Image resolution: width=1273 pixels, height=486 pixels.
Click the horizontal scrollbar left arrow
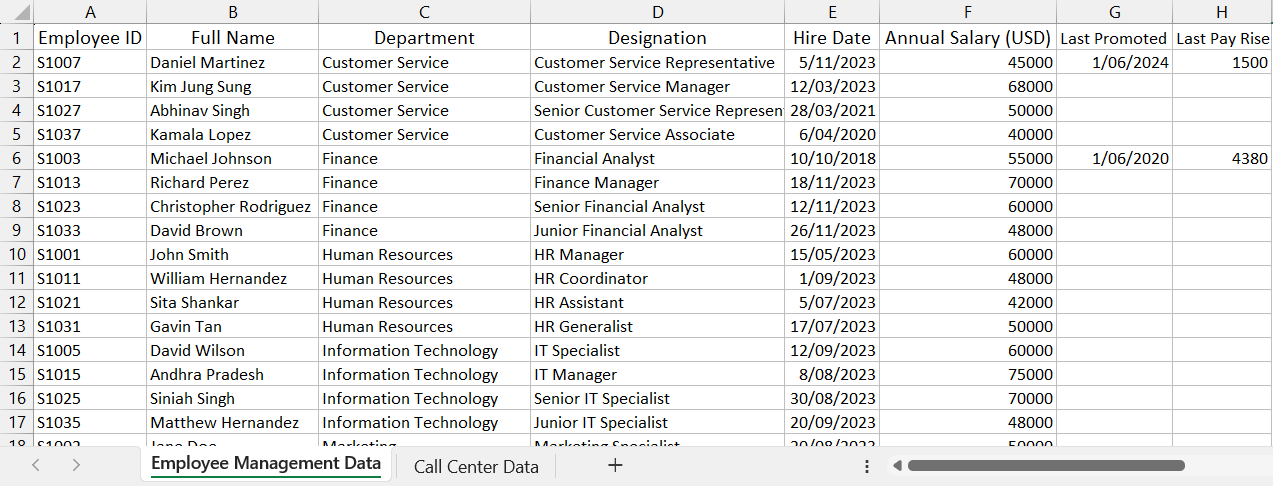coord(898,465)
